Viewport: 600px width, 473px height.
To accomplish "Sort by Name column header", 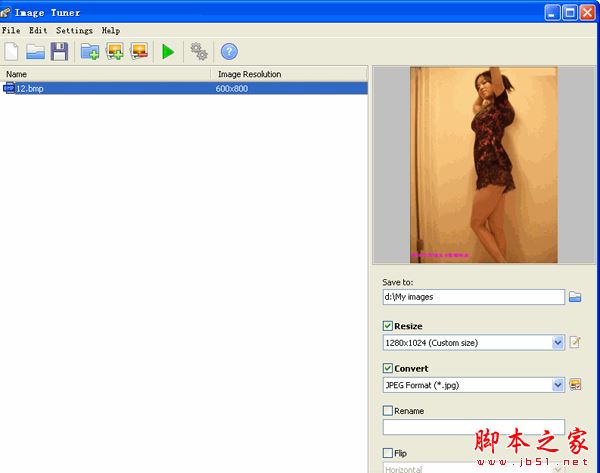I will pyautogui.click(x=105, y=74).
